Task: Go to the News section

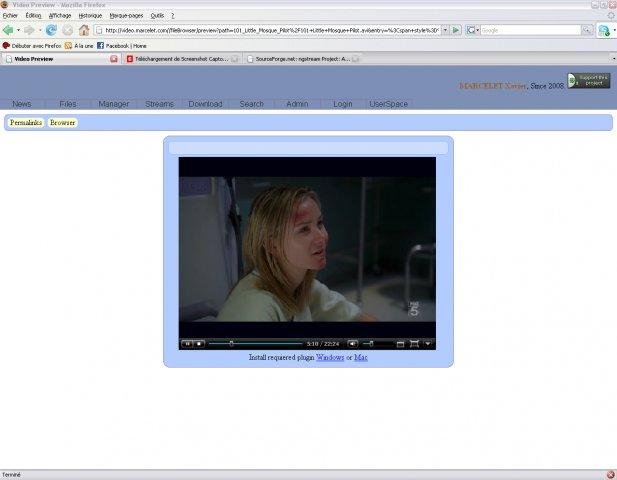Action: click(x=22, y=104)
